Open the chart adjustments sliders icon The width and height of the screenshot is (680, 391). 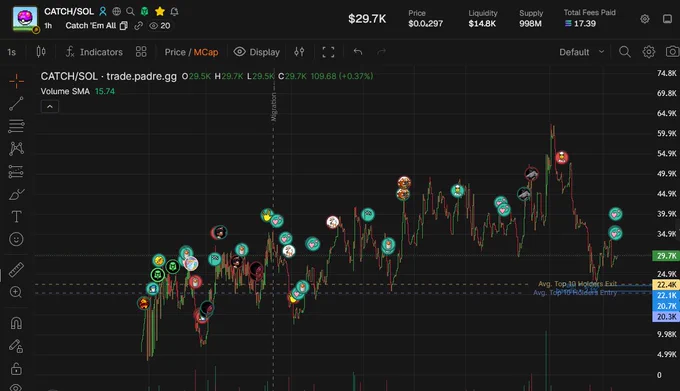click(299, 52)
